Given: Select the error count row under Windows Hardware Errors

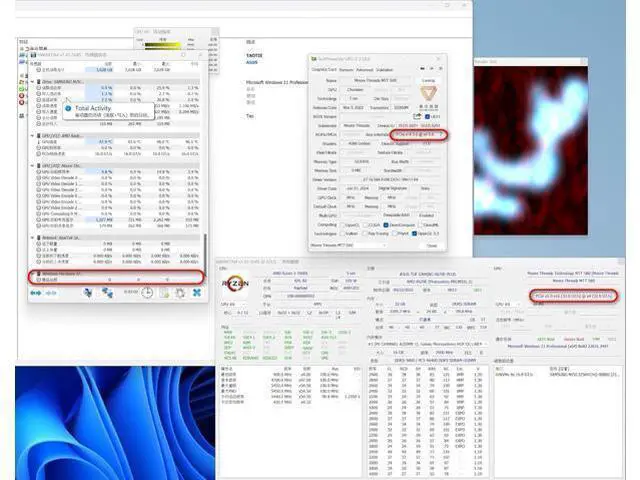Looking at the screenshot, I should [115, 280].
